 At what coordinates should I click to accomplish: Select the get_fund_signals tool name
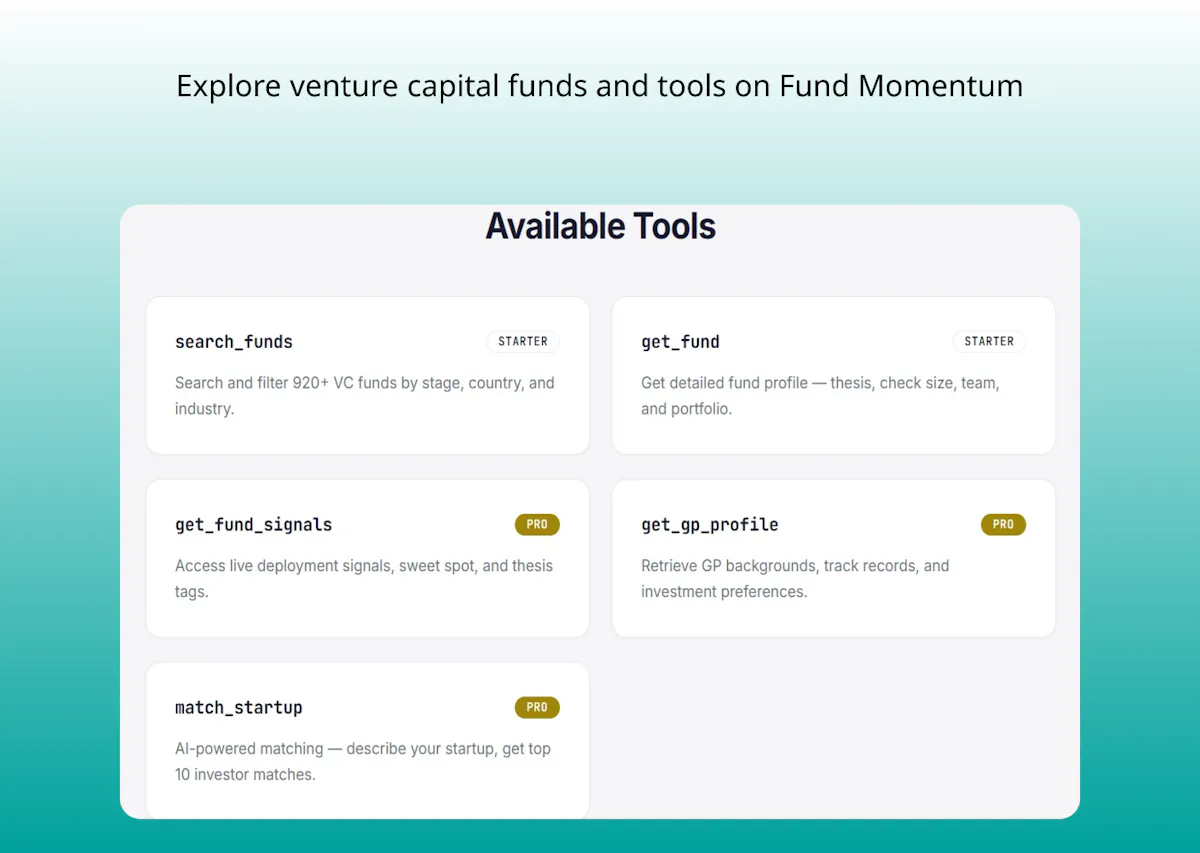coord(254,524)
